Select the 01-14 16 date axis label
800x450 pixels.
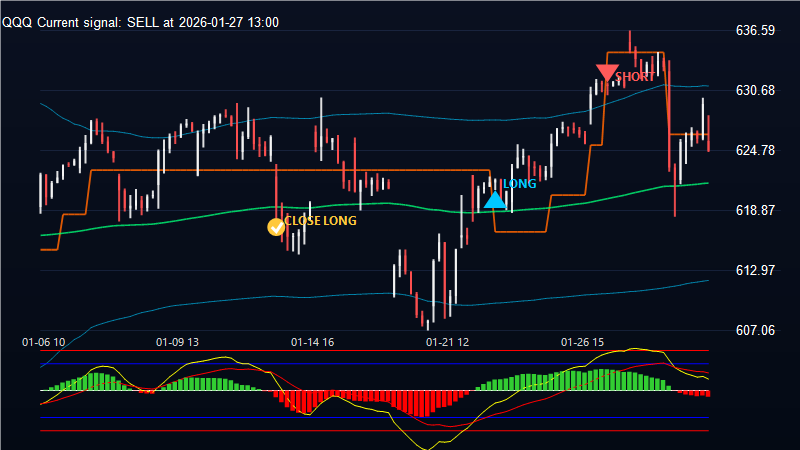click(312, 342)
